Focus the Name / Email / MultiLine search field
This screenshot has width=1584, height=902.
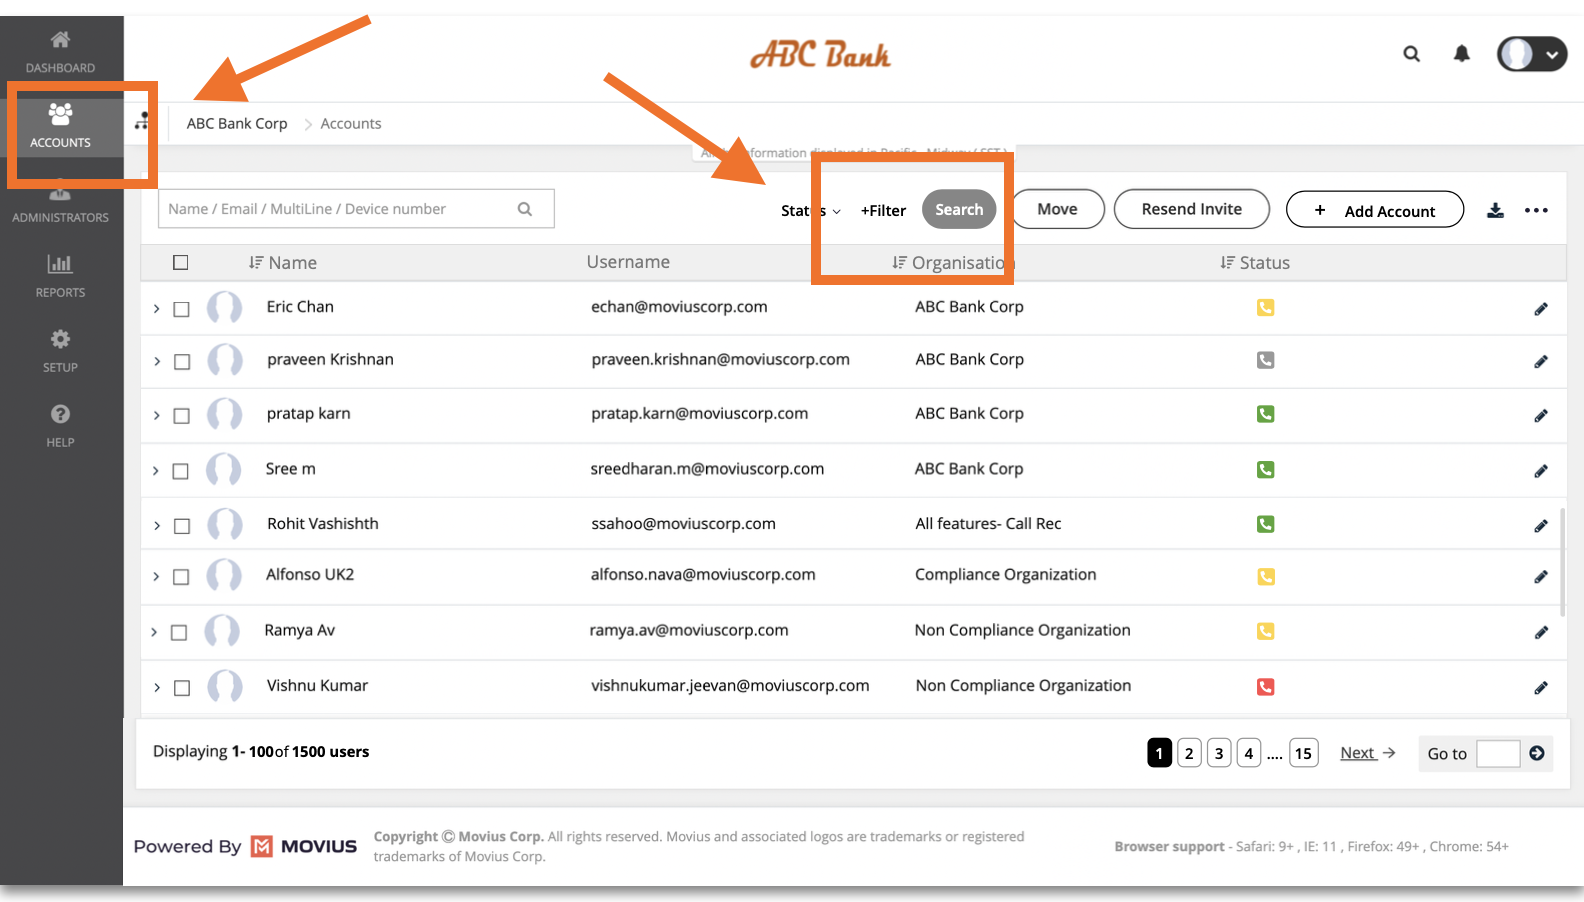356,209
